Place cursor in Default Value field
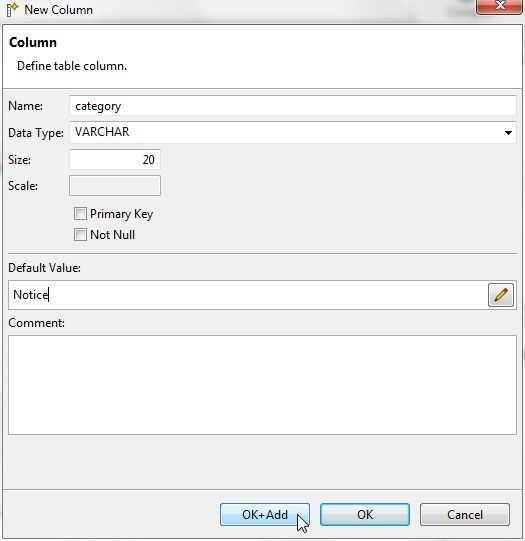This screenshot has height=541, width=525. point(248,295)
